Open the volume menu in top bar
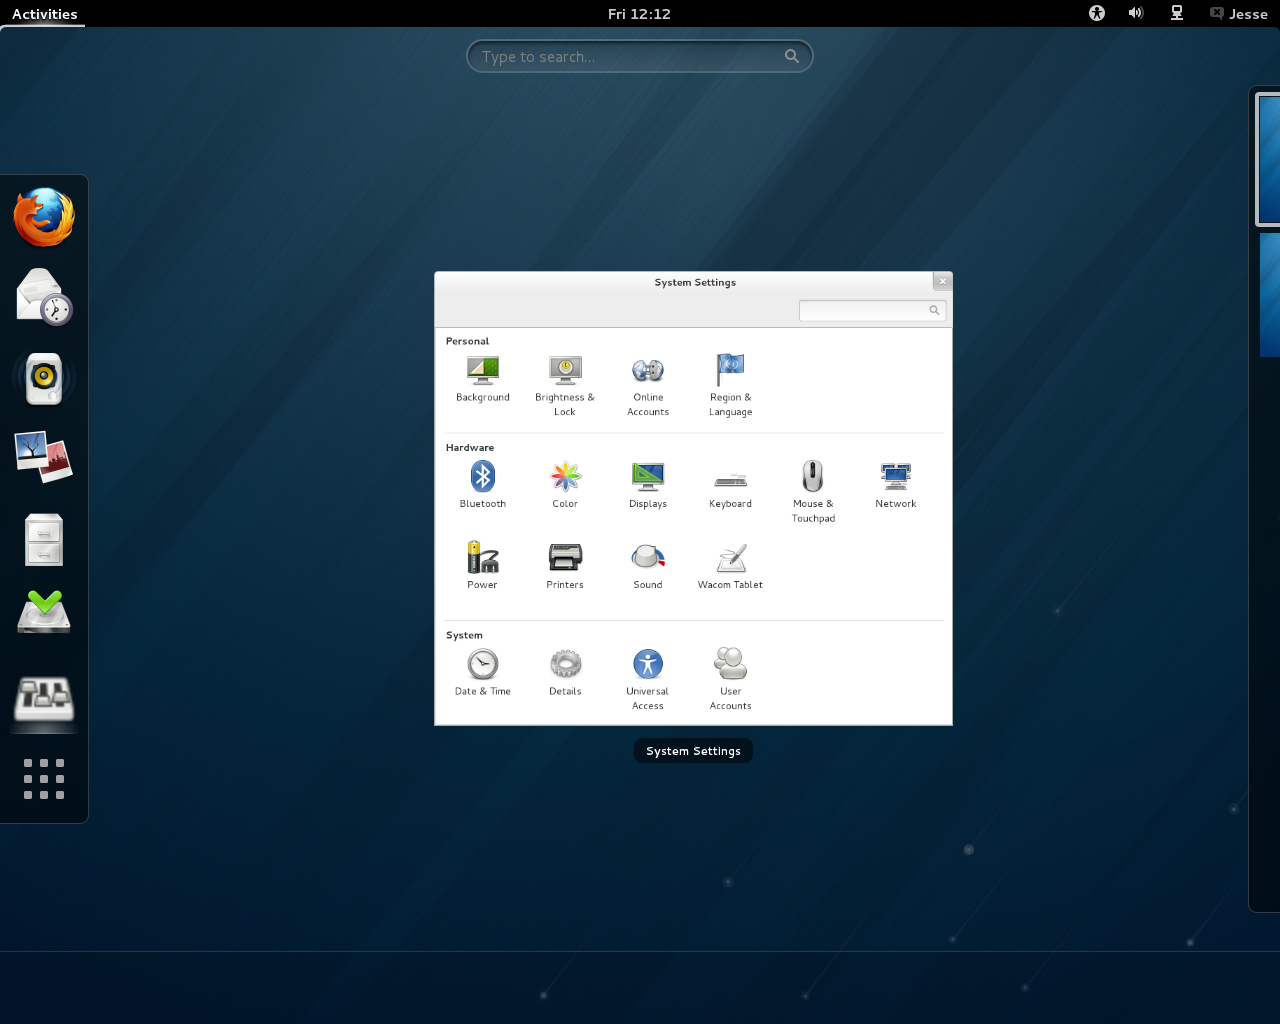1280x1024 pixels. click(x=1136, y=13)
